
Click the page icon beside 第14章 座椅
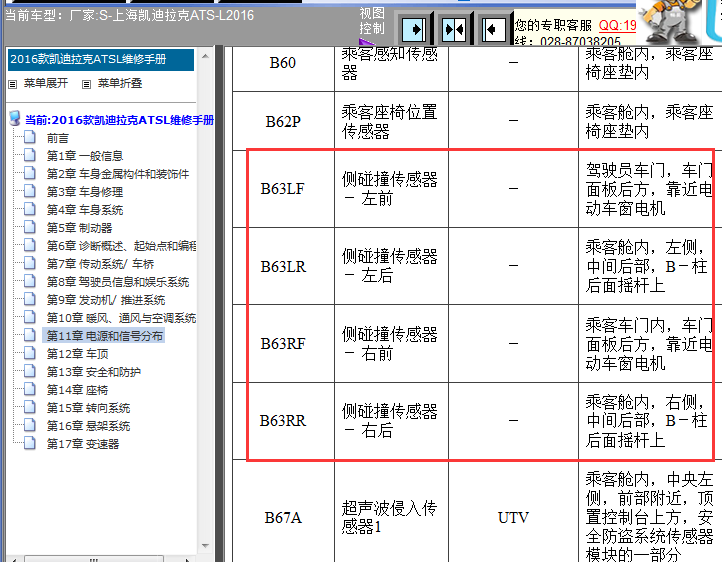pyautogui.click(x=29, y=389)
